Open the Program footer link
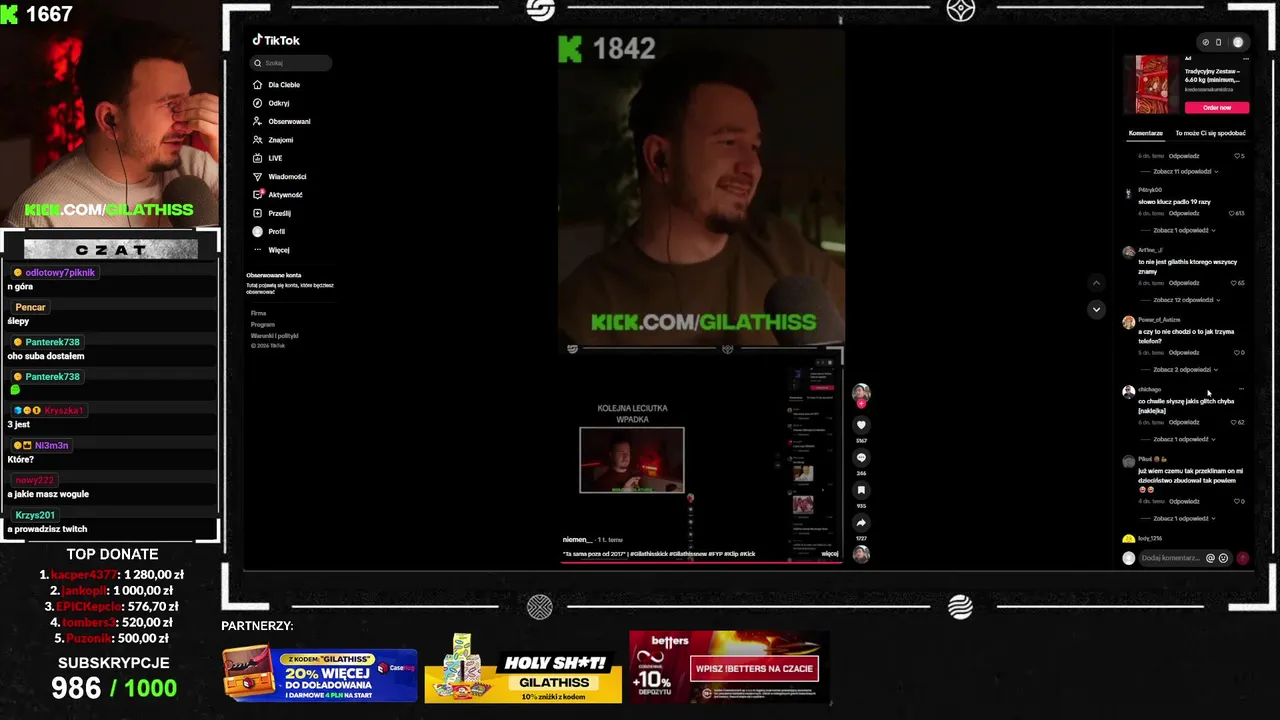The width and height of the screenshot is (1280, 720). coord(262,324)
